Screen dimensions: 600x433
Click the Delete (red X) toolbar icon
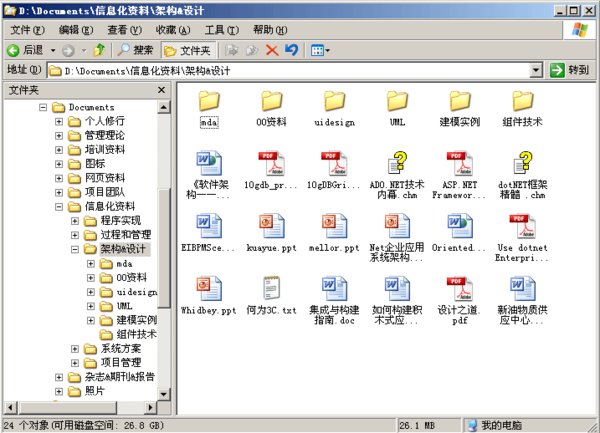coord(271,49)
